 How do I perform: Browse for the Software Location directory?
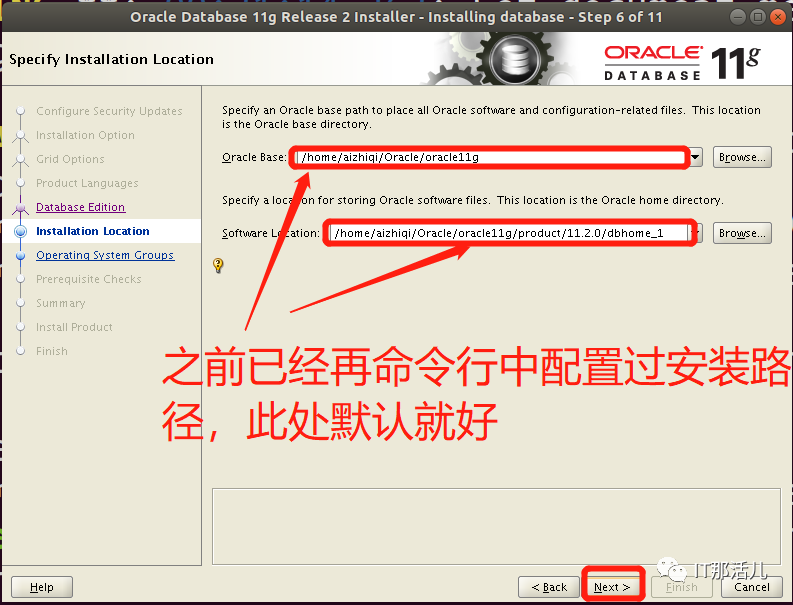click(742, 233)
